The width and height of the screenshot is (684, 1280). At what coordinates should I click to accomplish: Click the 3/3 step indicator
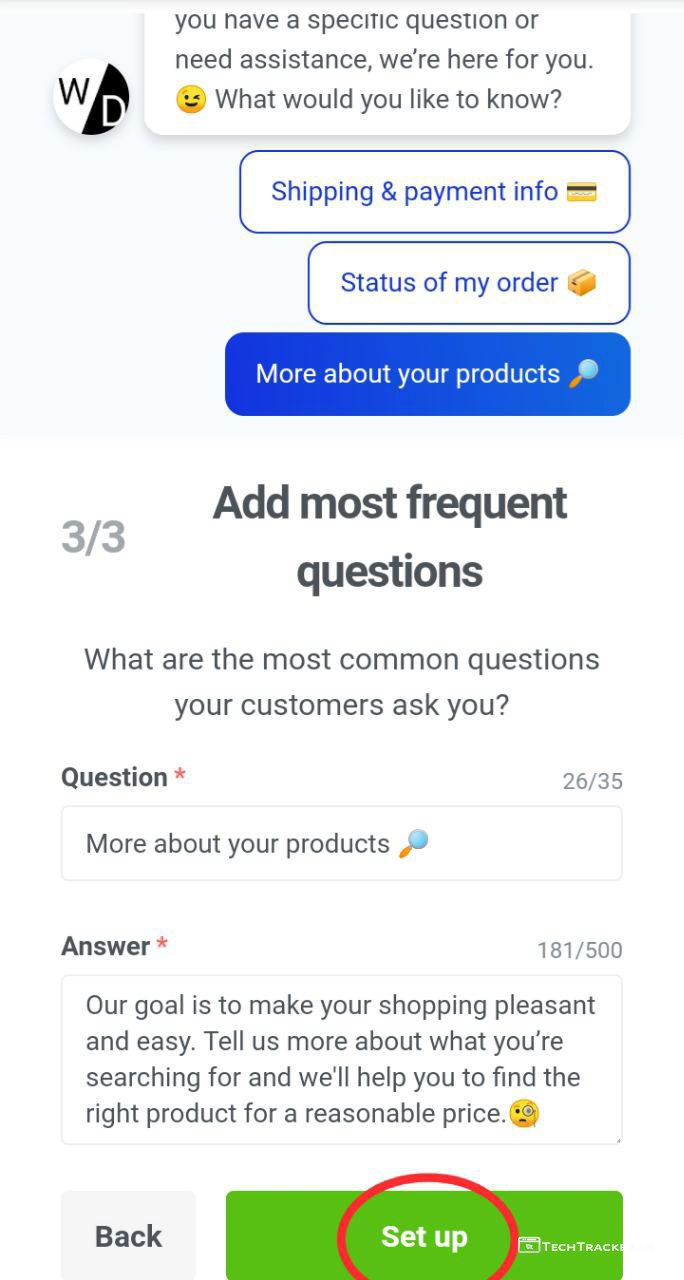pos(93,538)
